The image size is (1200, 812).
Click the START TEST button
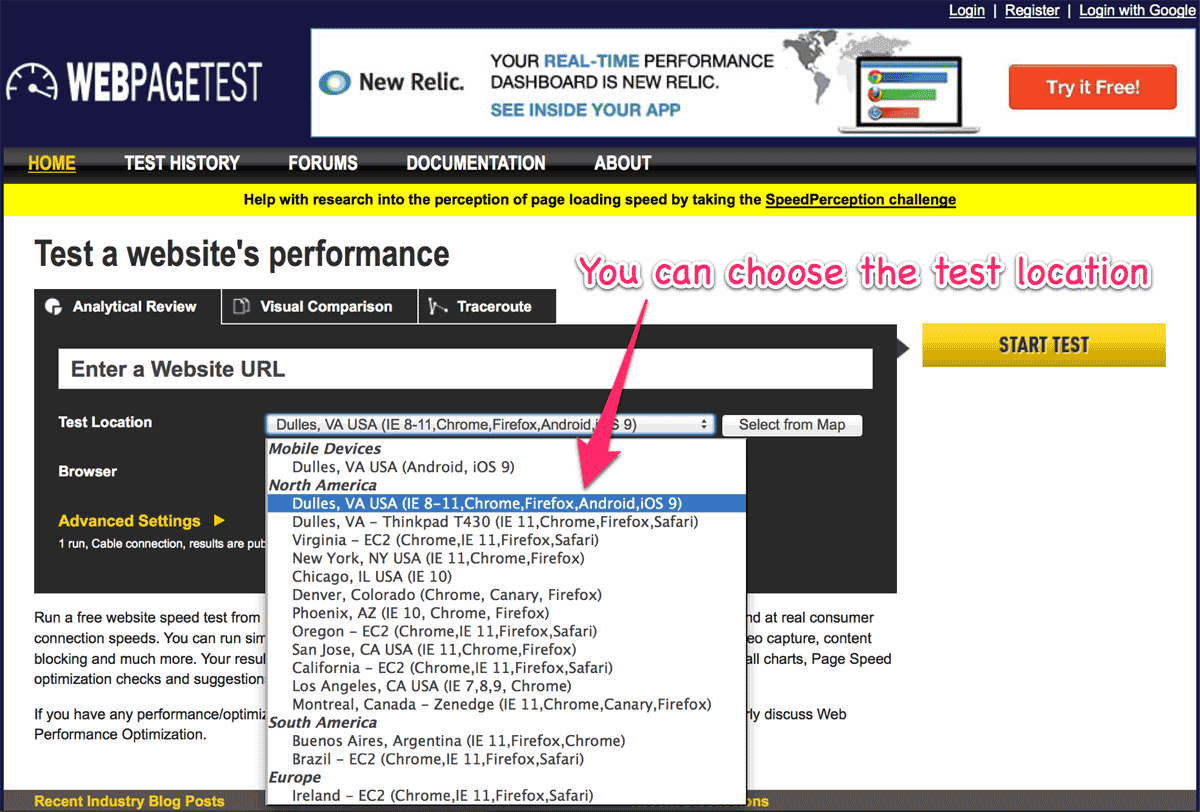(x=1044, y=345)
